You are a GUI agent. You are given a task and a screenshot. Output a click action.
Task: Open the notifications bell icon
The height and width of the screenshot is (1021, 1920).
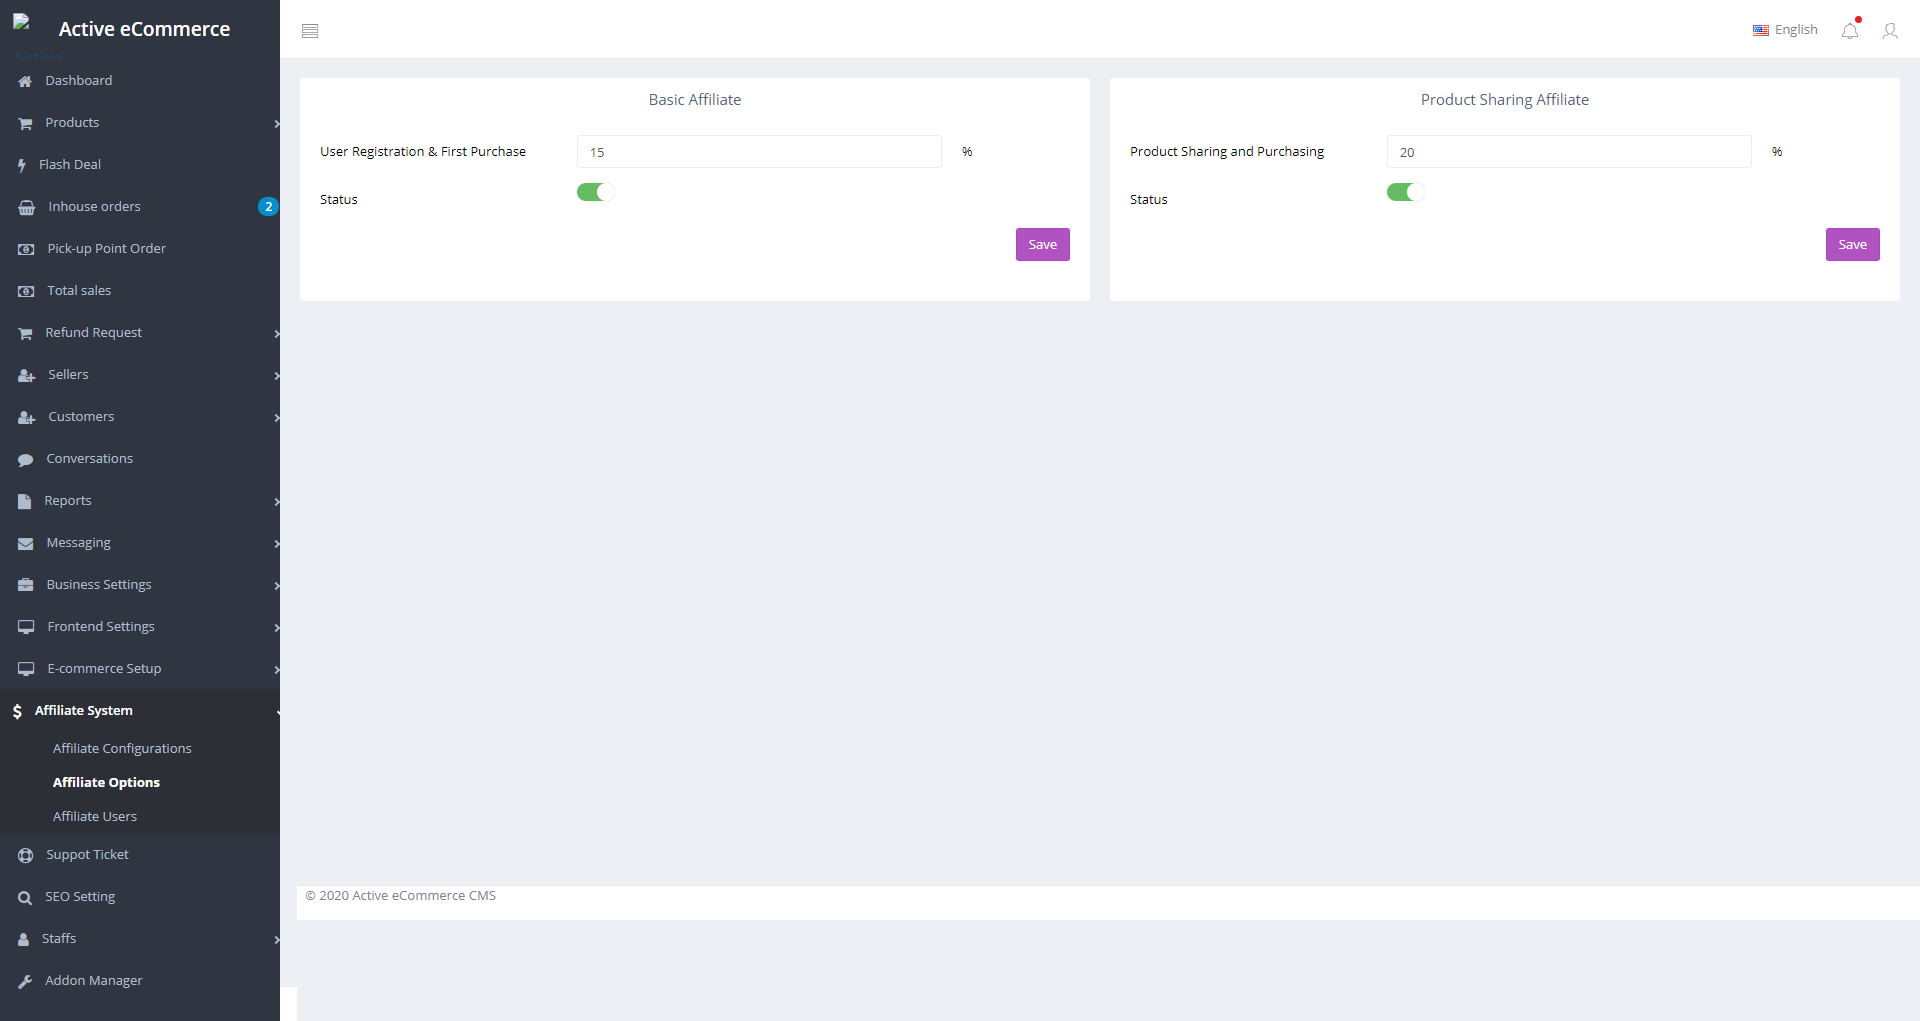tap(1850, 31)
